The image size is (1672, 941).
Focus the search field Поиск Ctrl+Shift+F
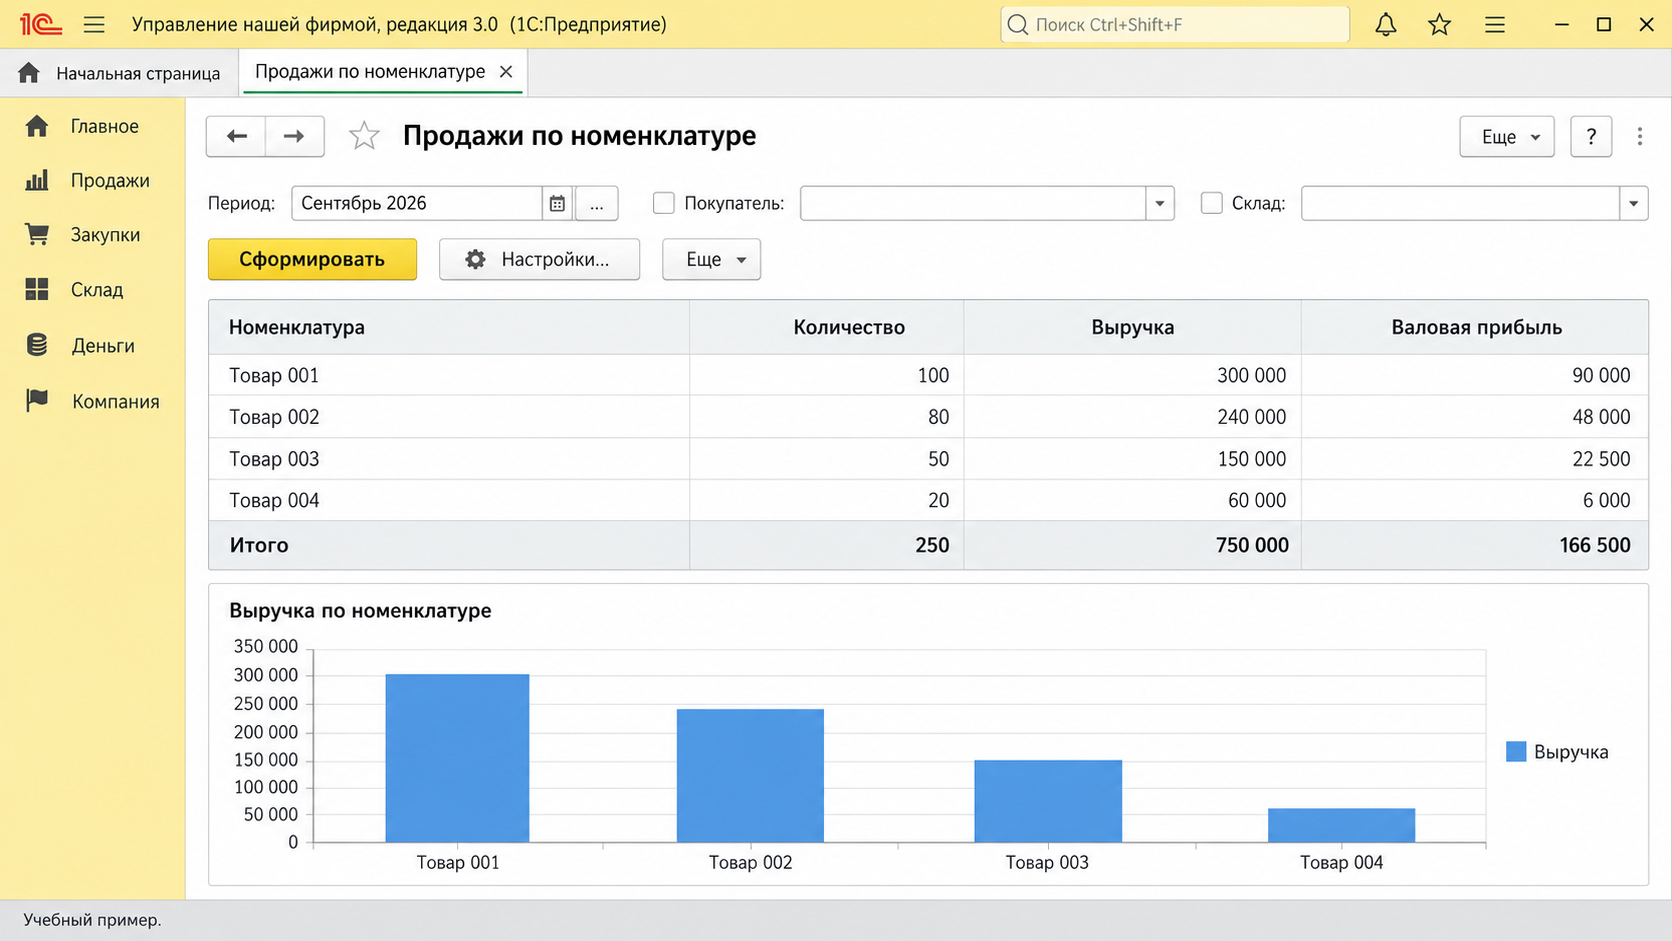pos(1175,24)
